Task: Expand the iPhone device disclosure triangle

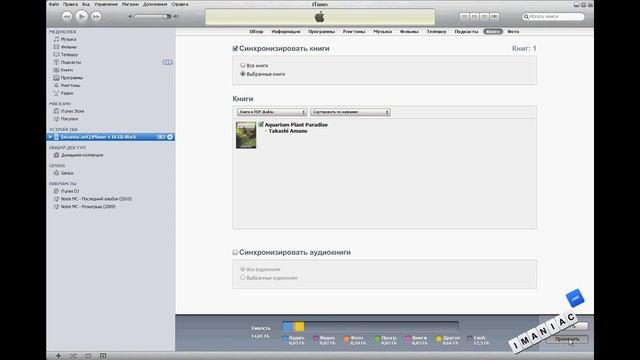Action: coord(50,137)
